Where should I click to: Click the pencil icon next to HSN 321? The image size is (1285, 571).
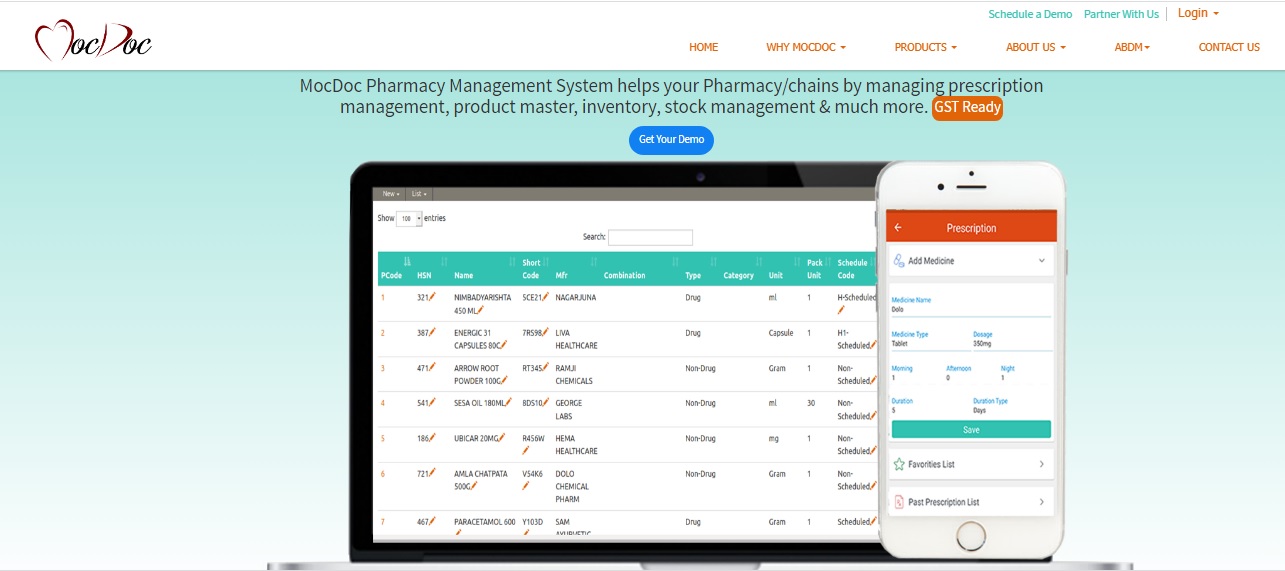(x=432, y=298)
